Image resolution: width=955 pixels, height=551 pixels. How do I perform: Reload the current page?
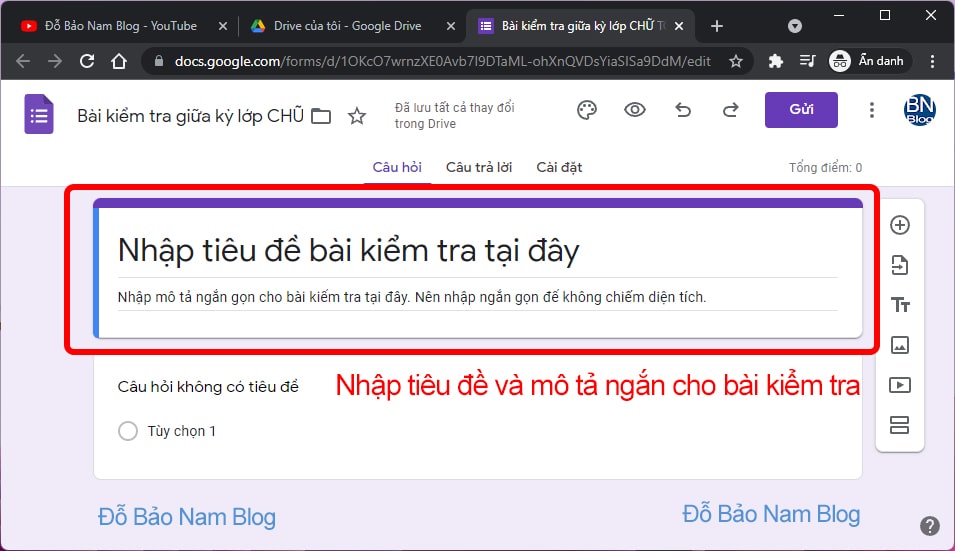point(87,61)
